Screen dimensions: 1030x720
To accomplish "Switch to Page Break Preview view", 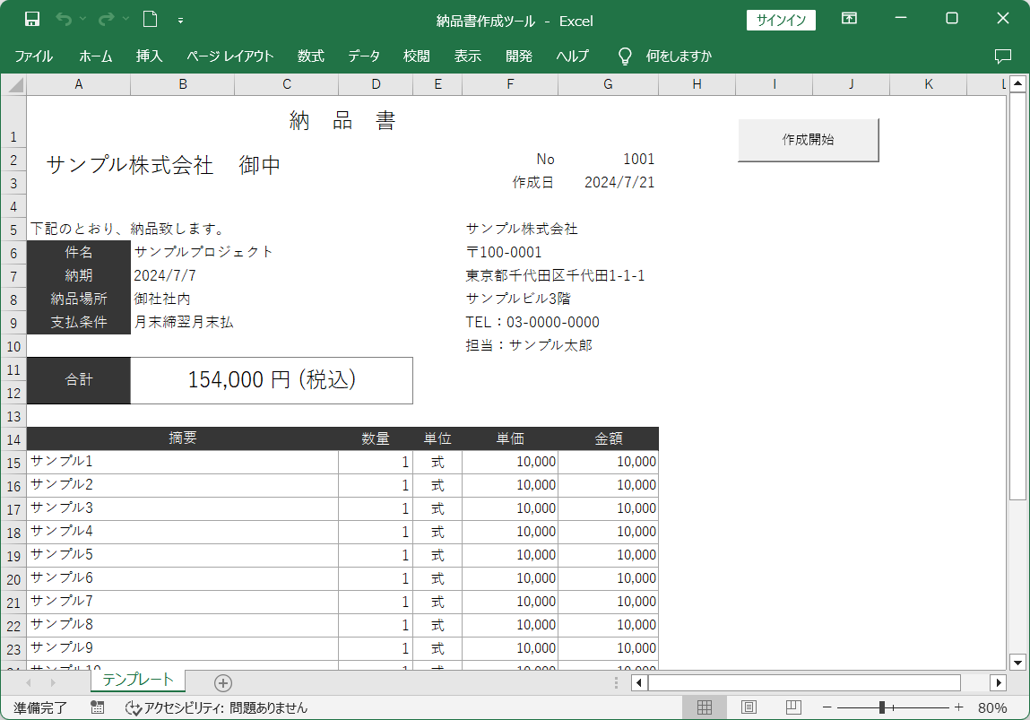I will pos(792,707).
